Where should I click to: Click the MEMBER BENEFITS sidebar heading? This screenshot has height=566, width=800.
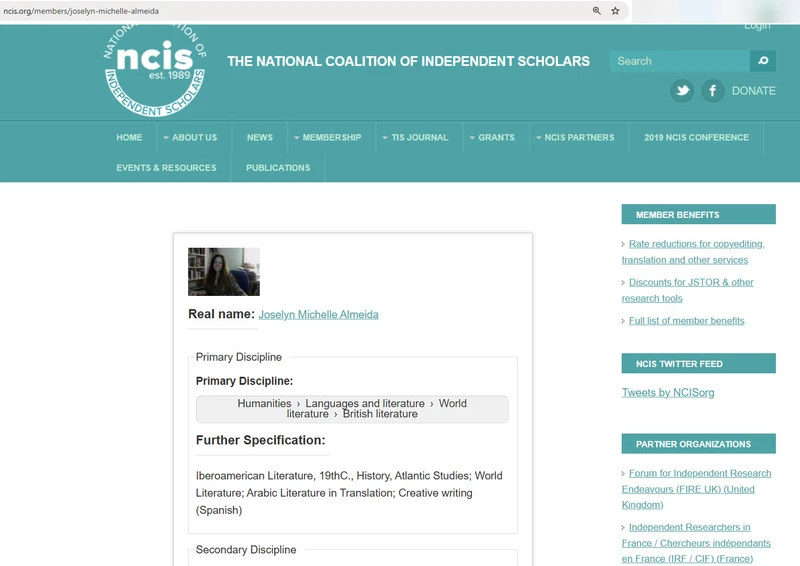[x=698, y=214]
